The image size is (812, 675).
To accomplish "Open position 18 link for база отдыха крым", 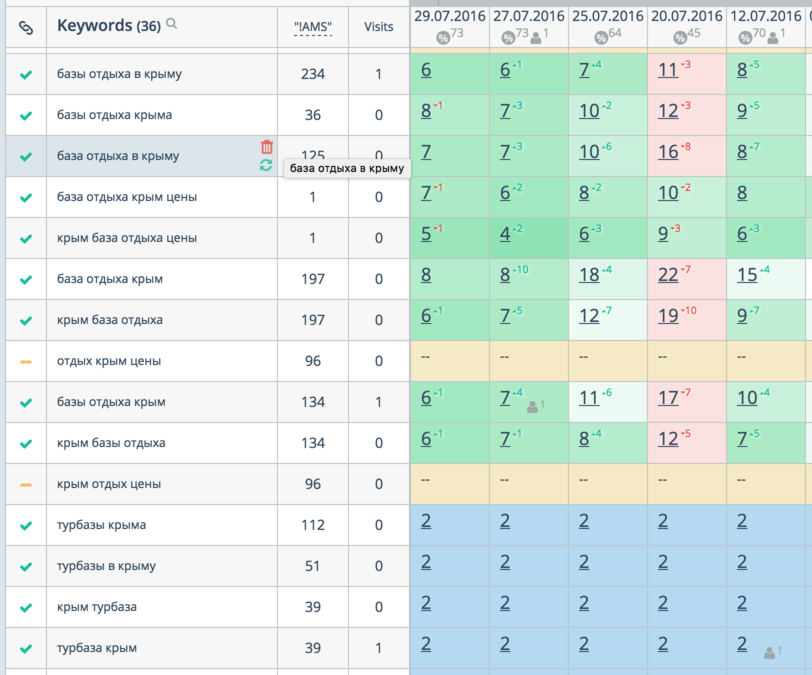I will (x=589, y=275).
